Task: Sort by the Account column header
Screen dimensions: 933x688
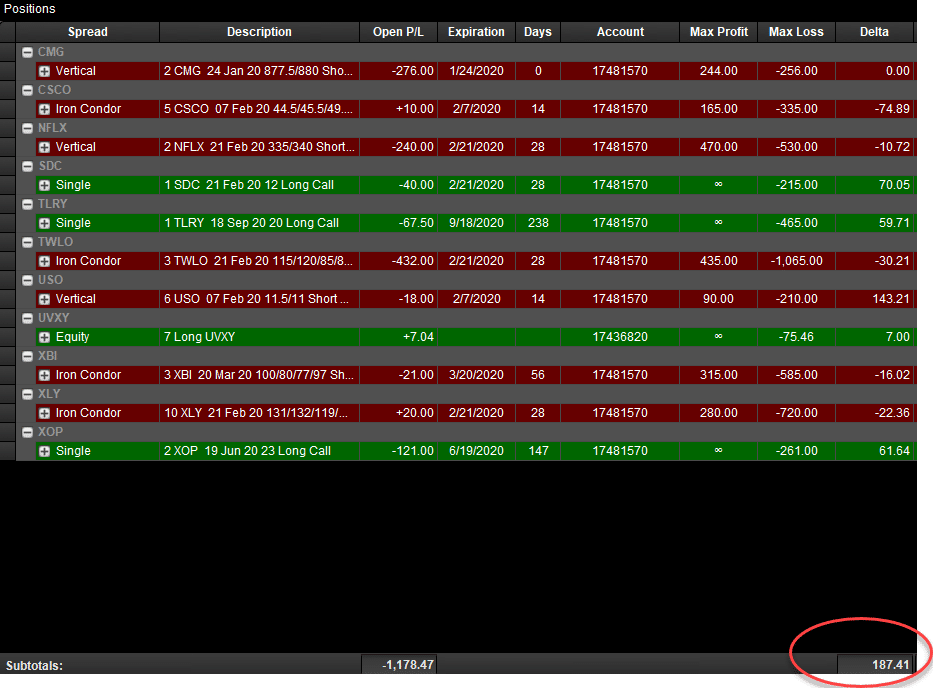Action: [620, 32]
